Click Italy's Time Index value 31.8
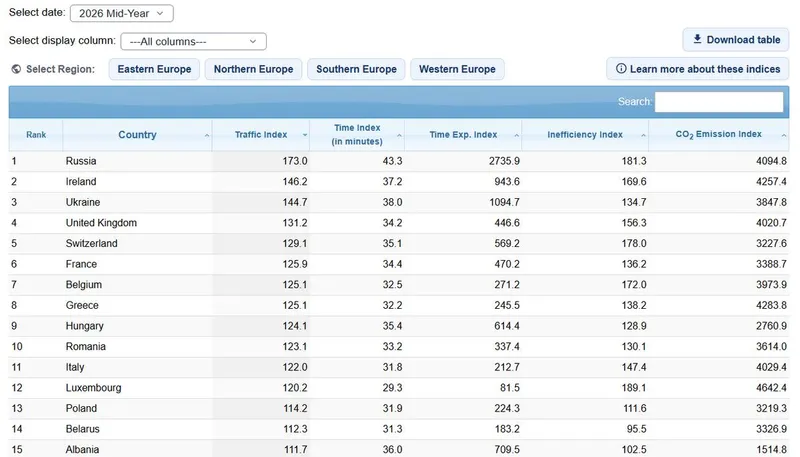This screenshot has height=457, width=800. tap(392, 367)
